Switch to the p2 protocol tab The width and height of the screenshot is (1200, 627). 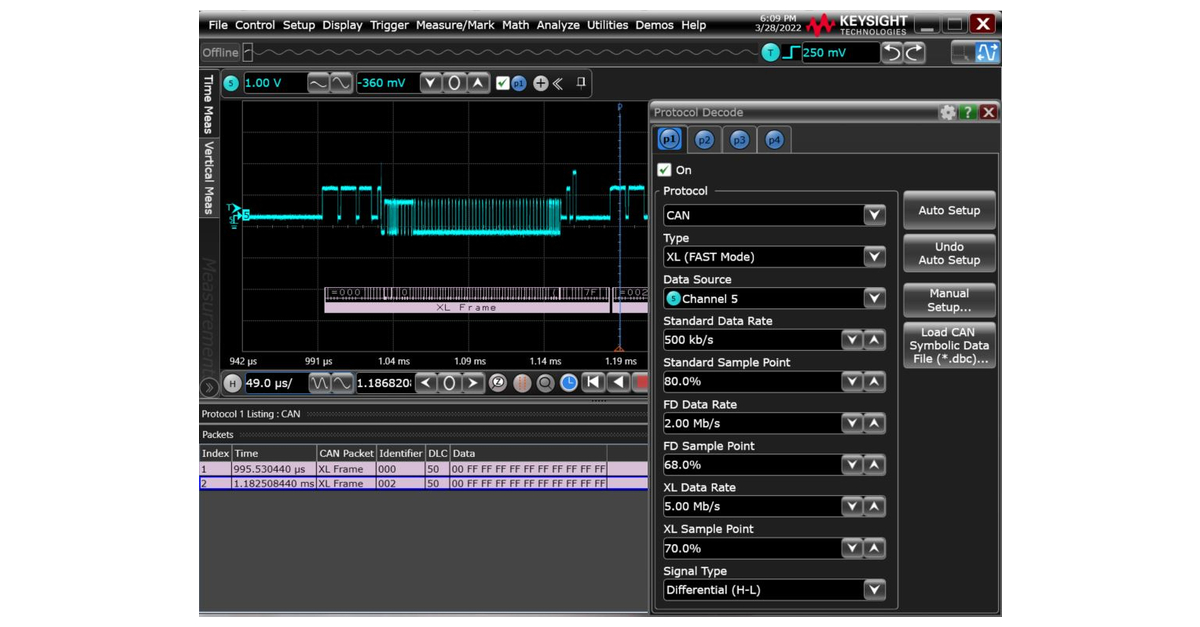point(704,139)
